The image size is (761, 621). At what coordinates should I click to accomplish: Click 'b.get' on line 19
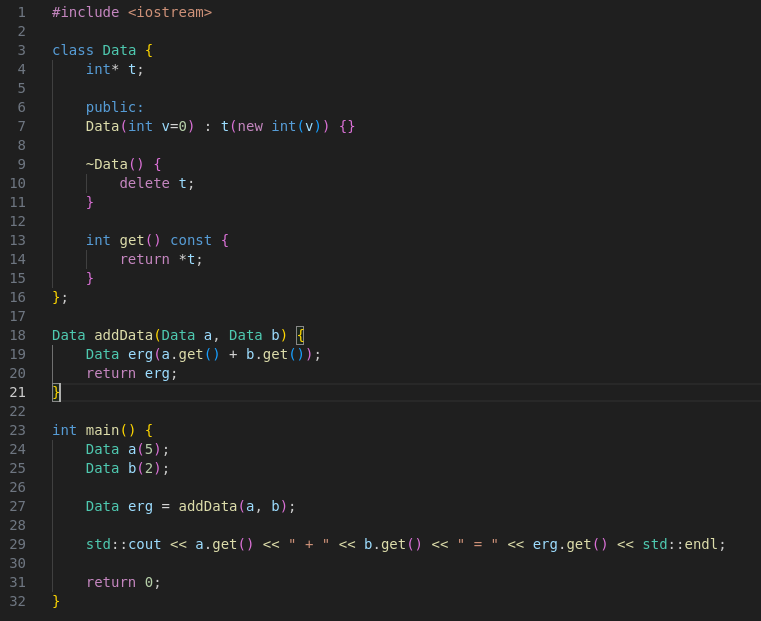pos(267,354)
